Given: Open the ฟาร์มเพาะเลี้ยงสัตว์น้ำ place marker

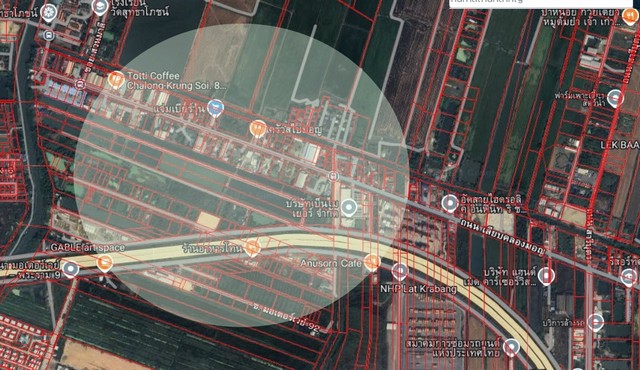Looking at the screenshot, I should (x=615, y=98).
